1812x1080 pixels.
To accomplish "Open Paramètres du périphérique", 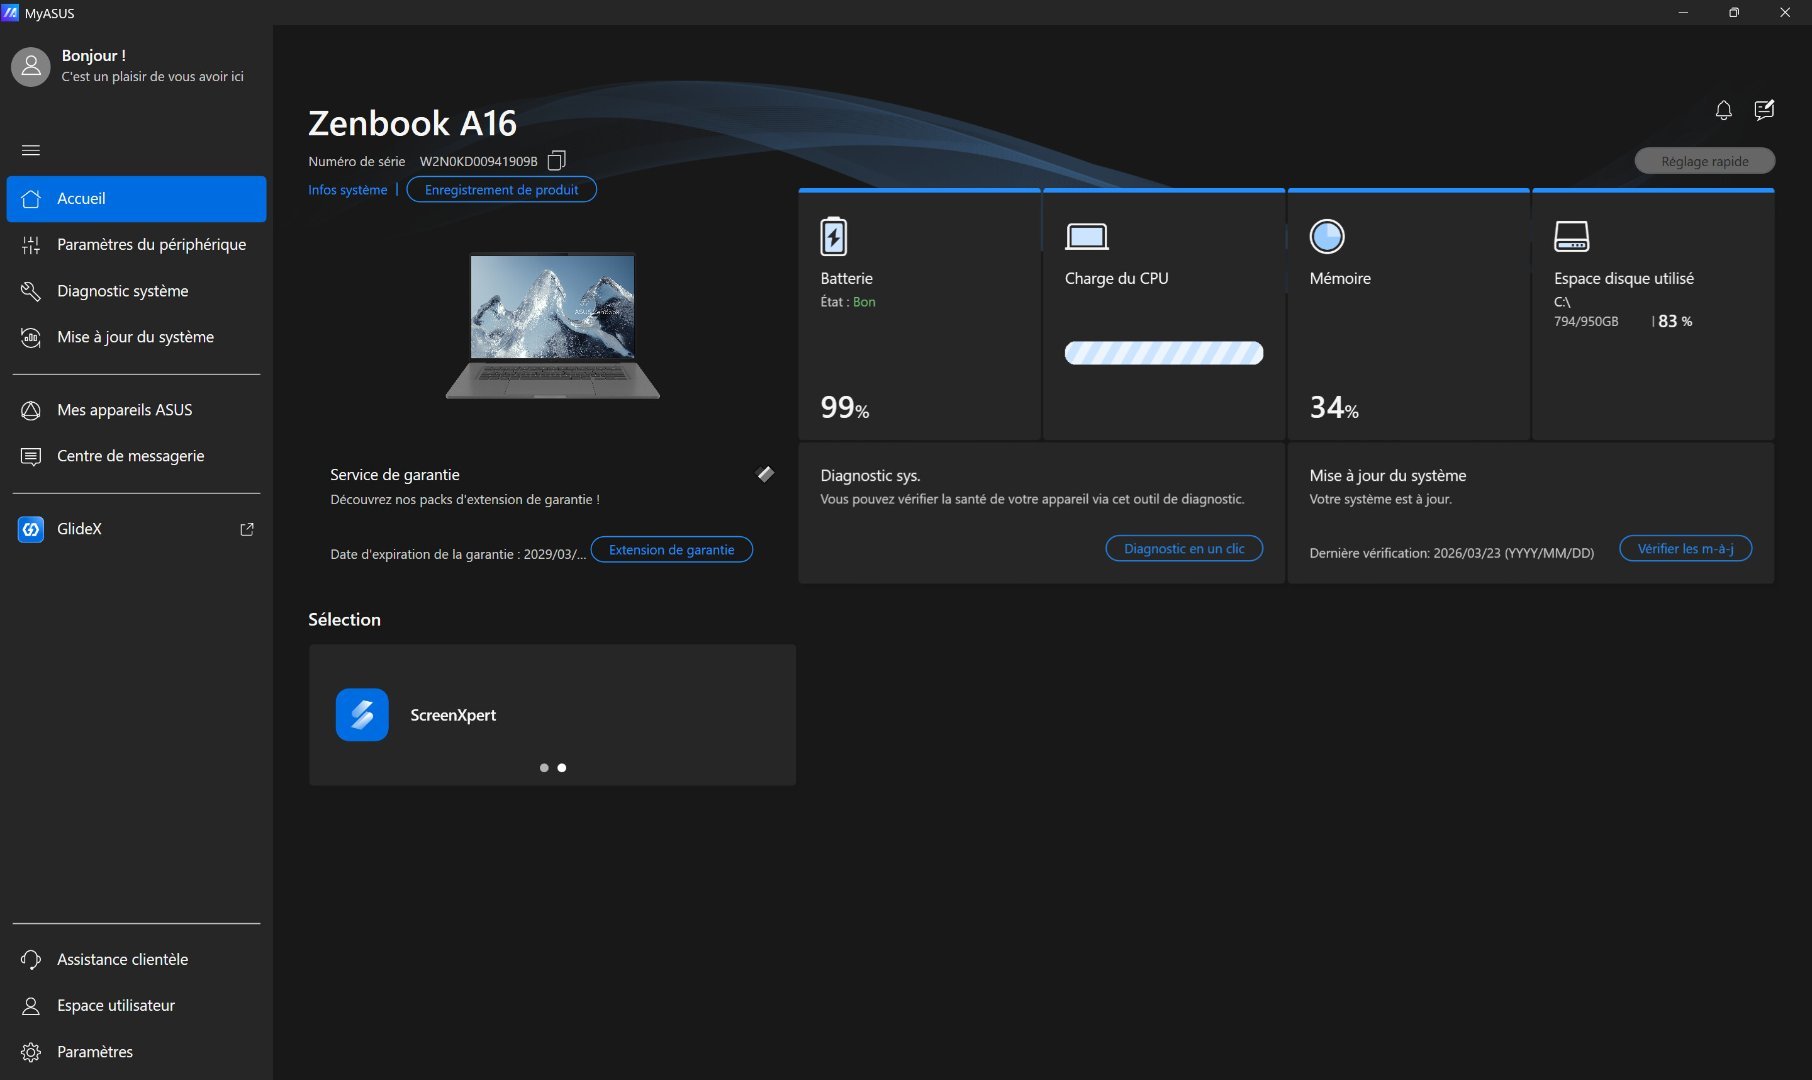I will [136, 245].
